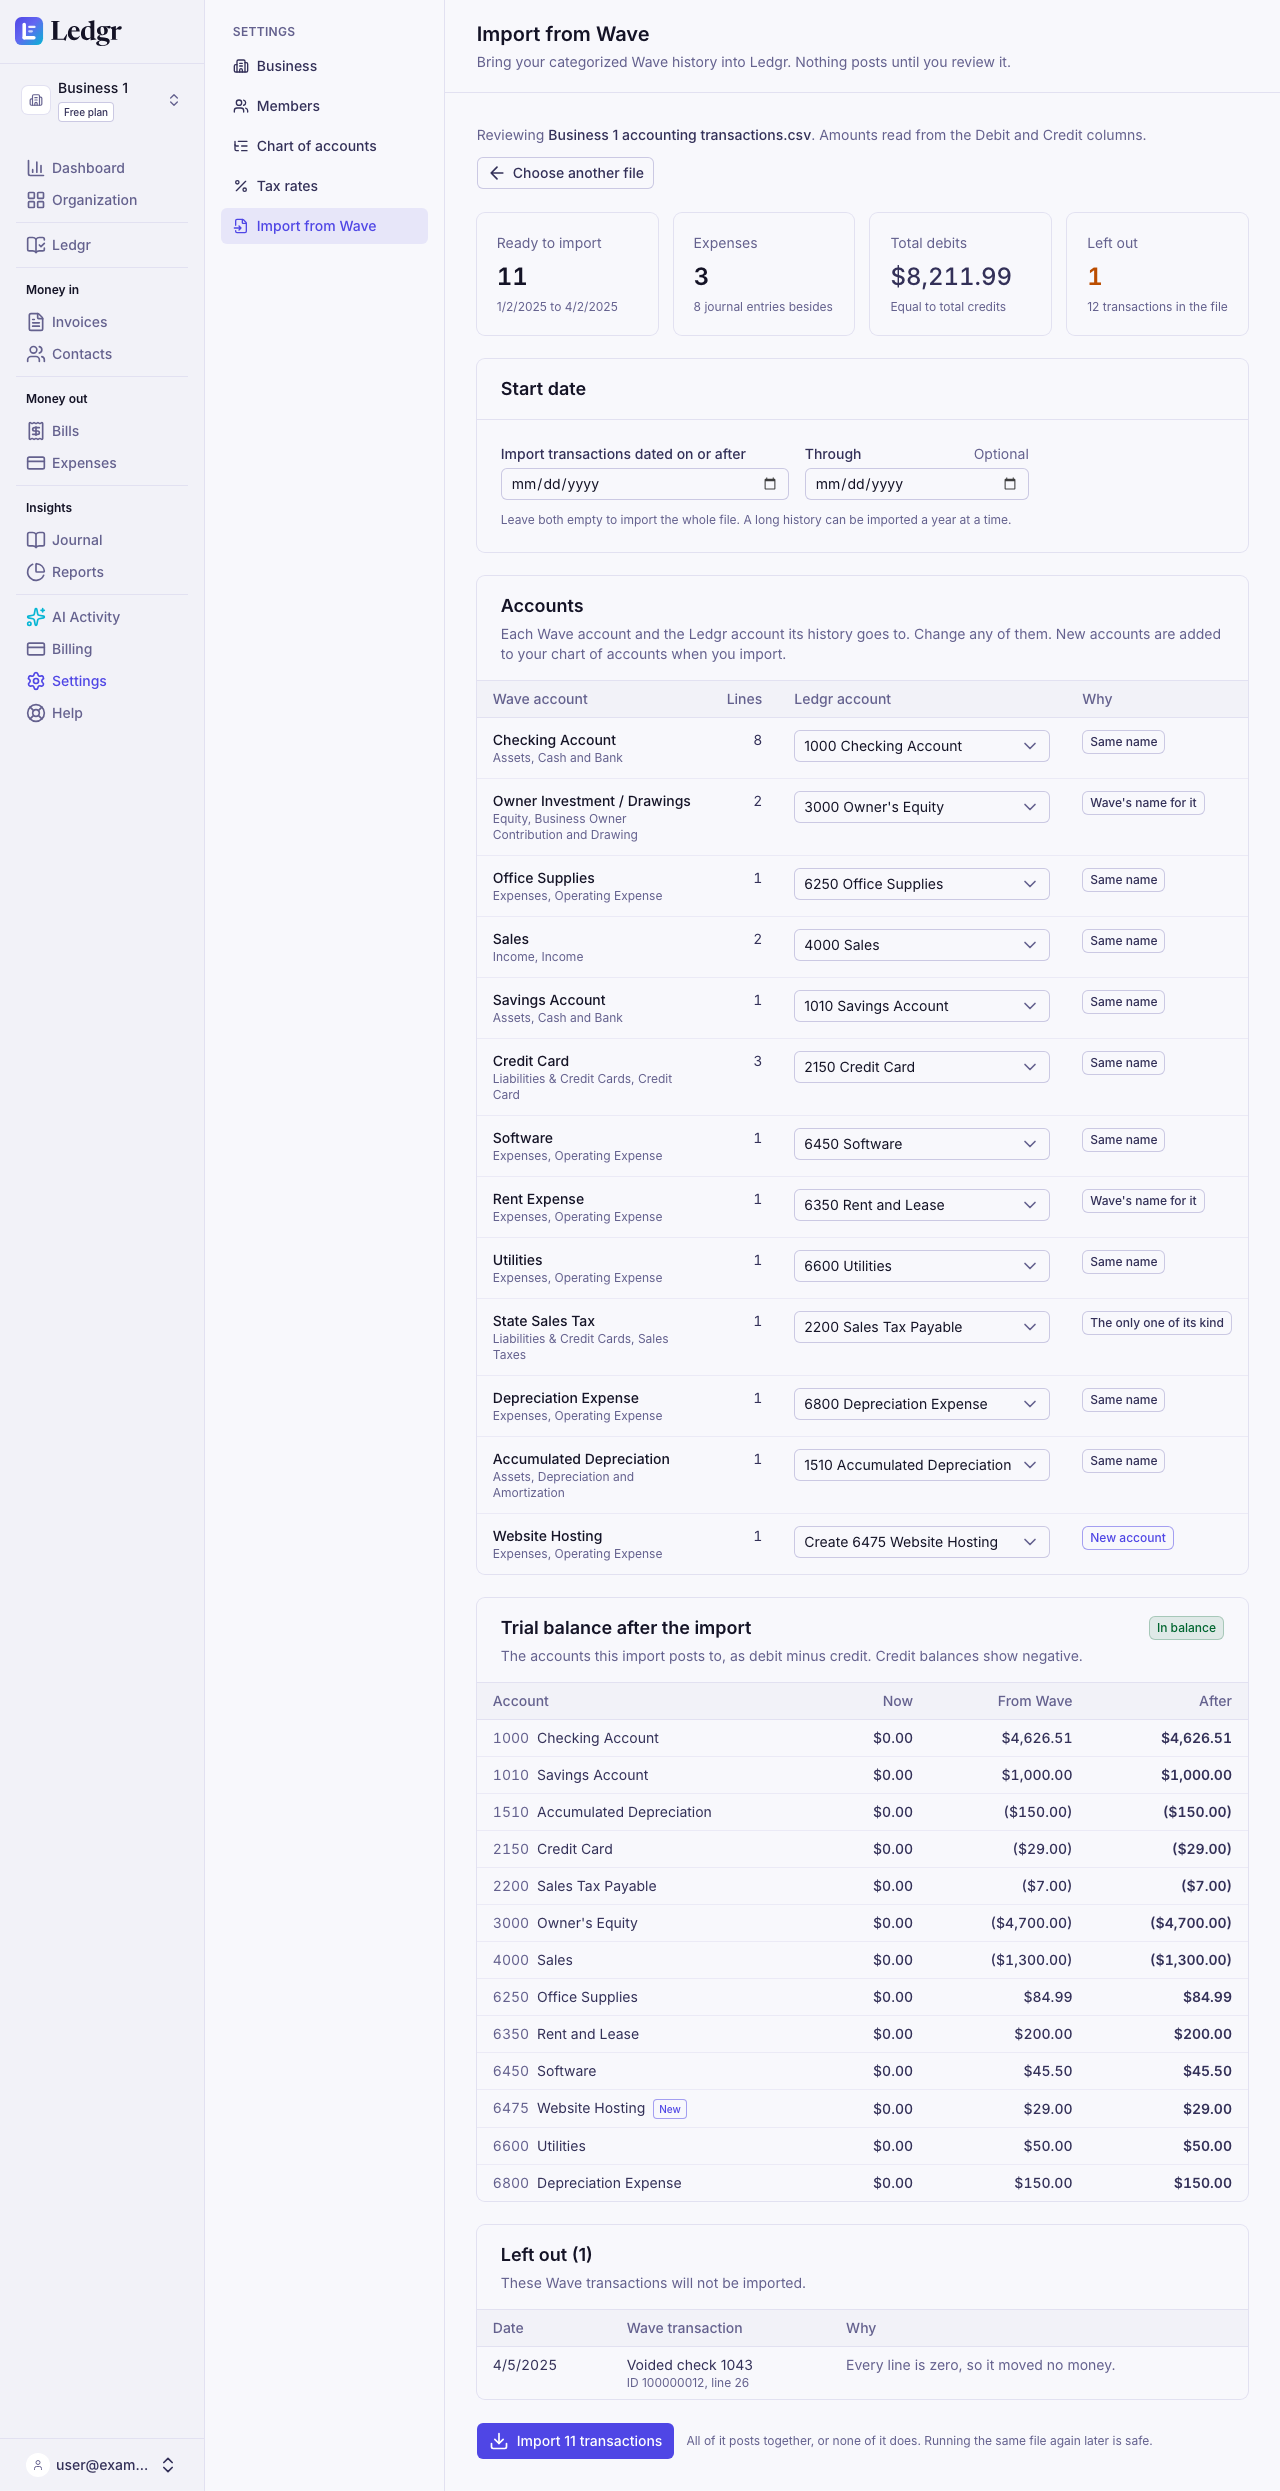Click the New account tag for Website Hosting
Image resolution: width=1280 pixels, height=2491 pixels.
click(x=1127, y=1538)
